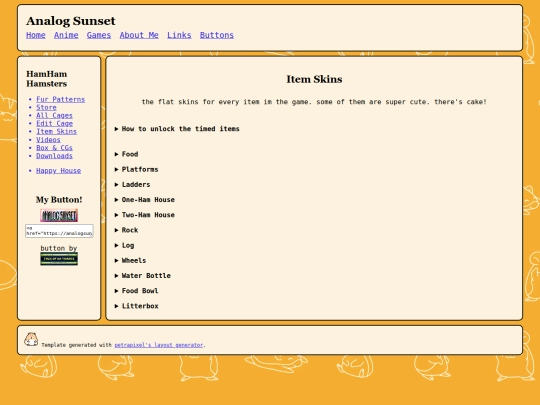
Task: Open the Games nav link
Action: click(x=99, y=35)
